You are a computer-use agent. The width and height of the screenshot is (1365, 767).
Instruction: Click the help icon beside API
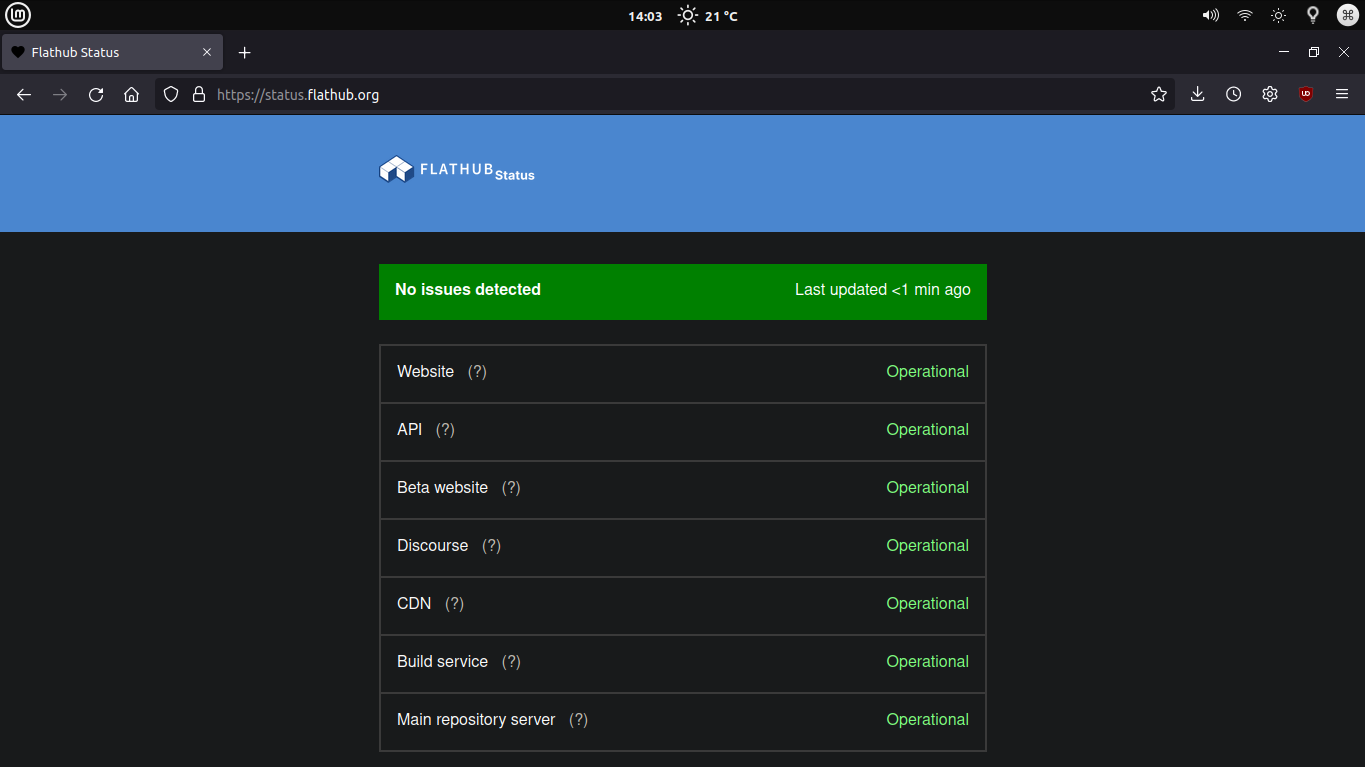(444, 429)
